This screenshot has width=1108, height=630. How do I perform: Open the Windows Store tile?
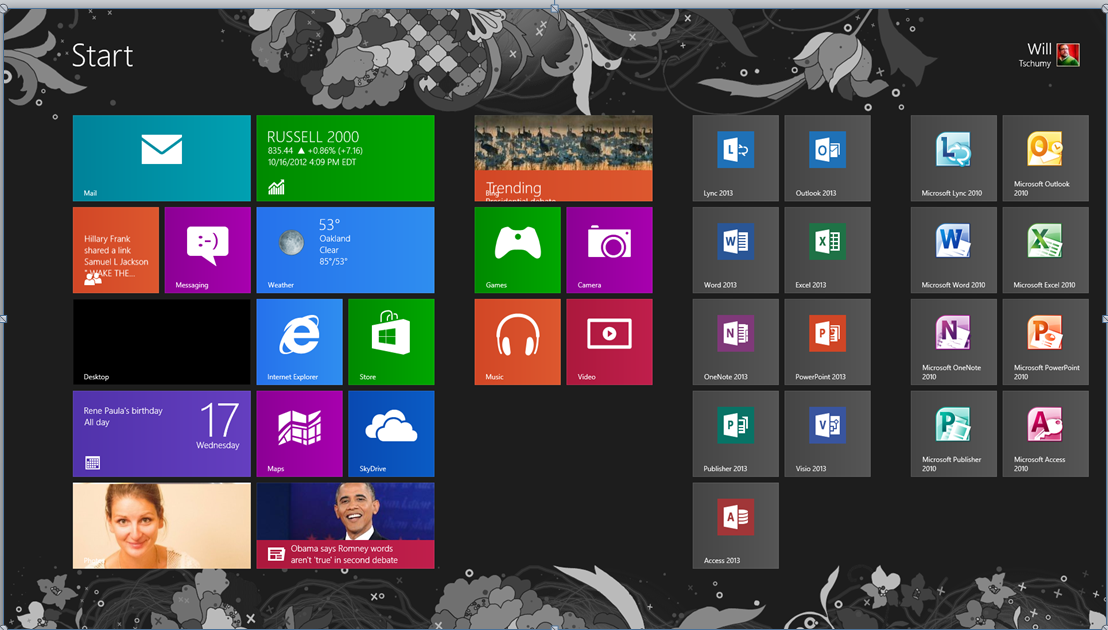[391, 341]
